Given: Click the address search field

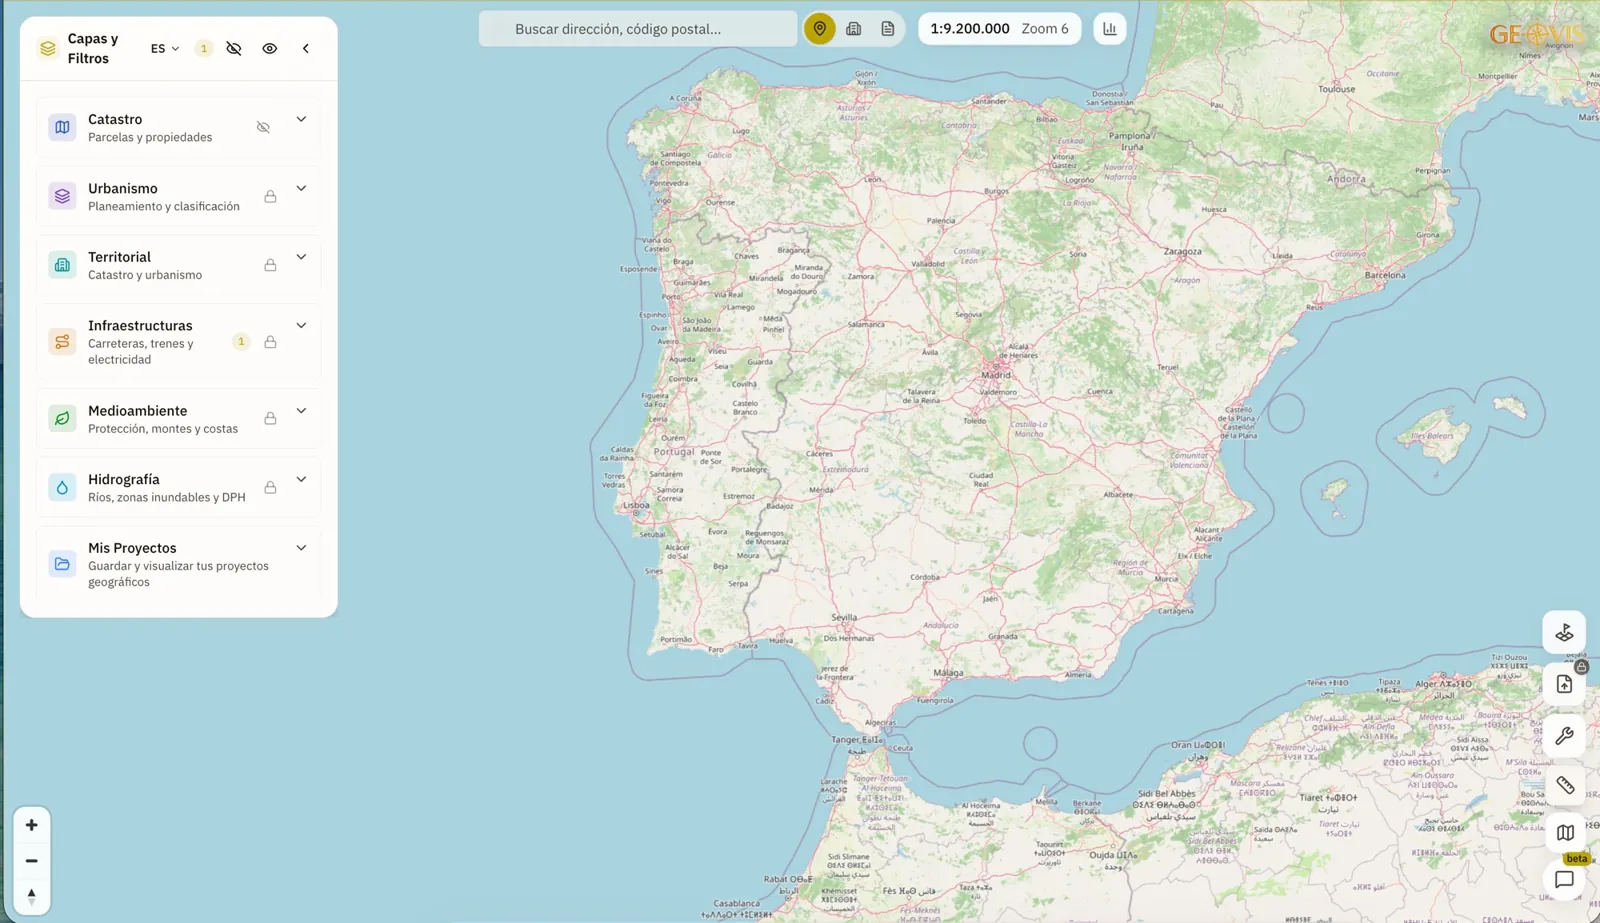Looking at the screenshot, I should (x=638, y=29).
